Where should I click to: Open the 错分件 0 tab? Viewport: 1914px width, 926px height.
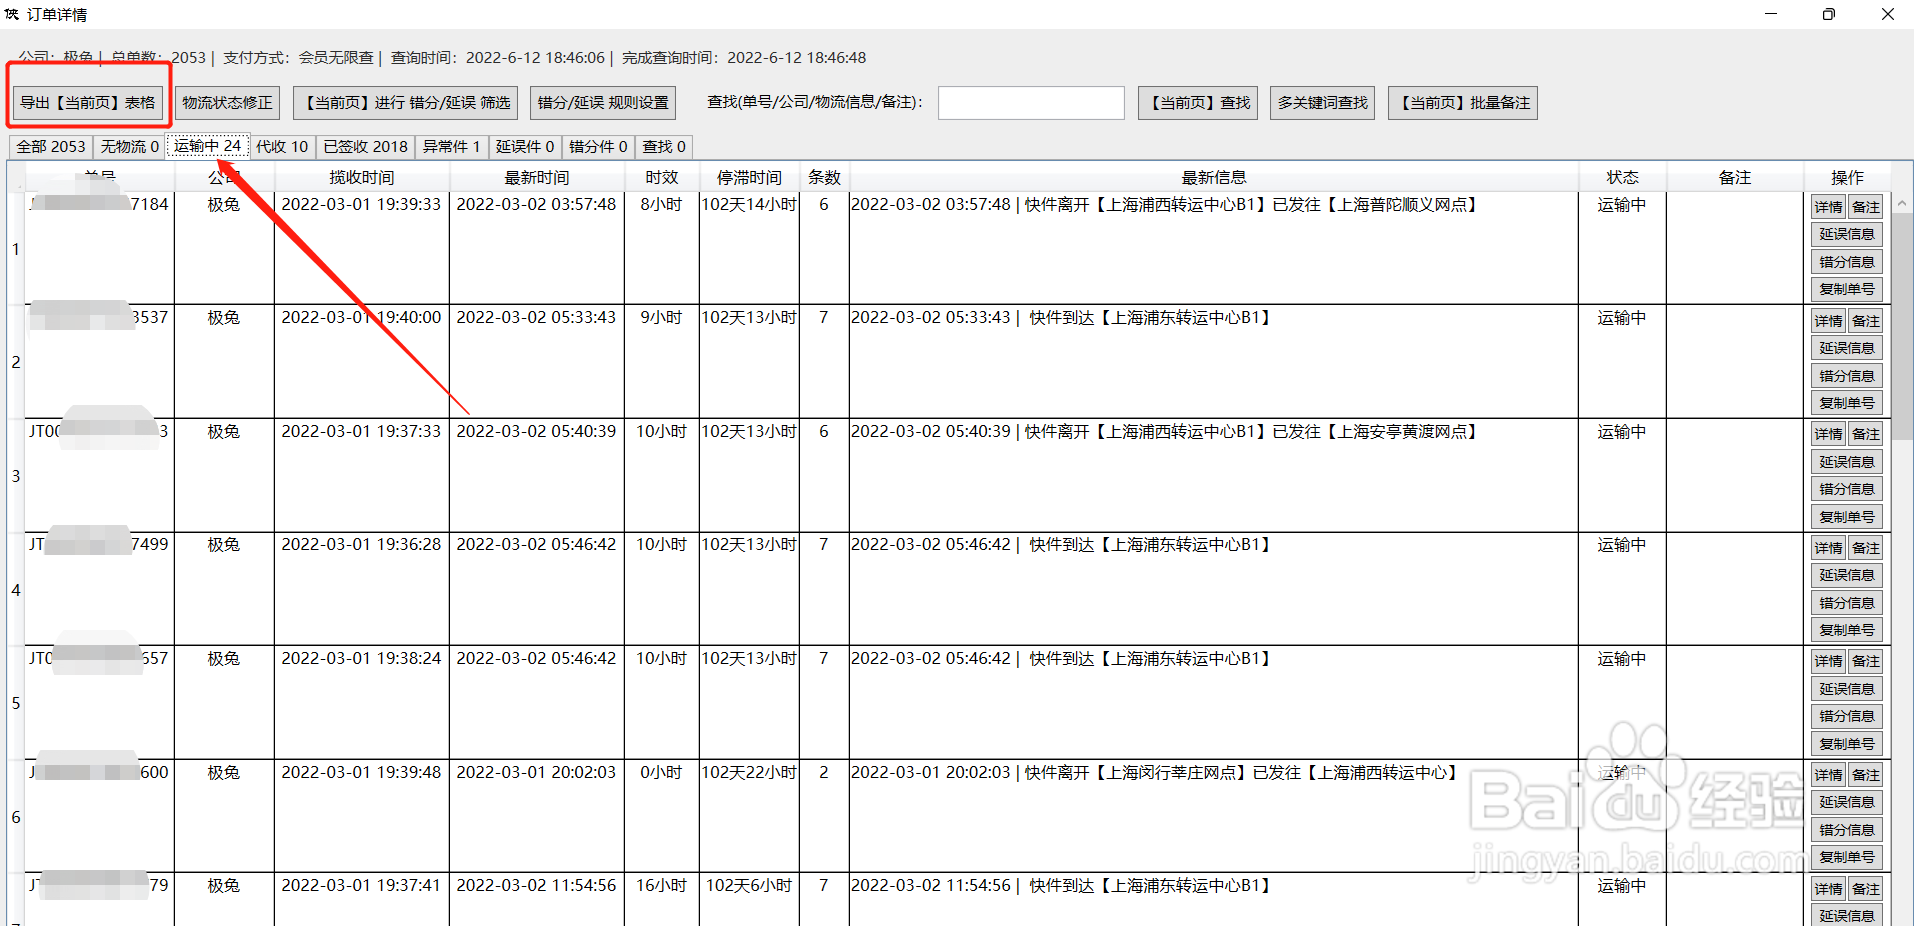(598, 147)
